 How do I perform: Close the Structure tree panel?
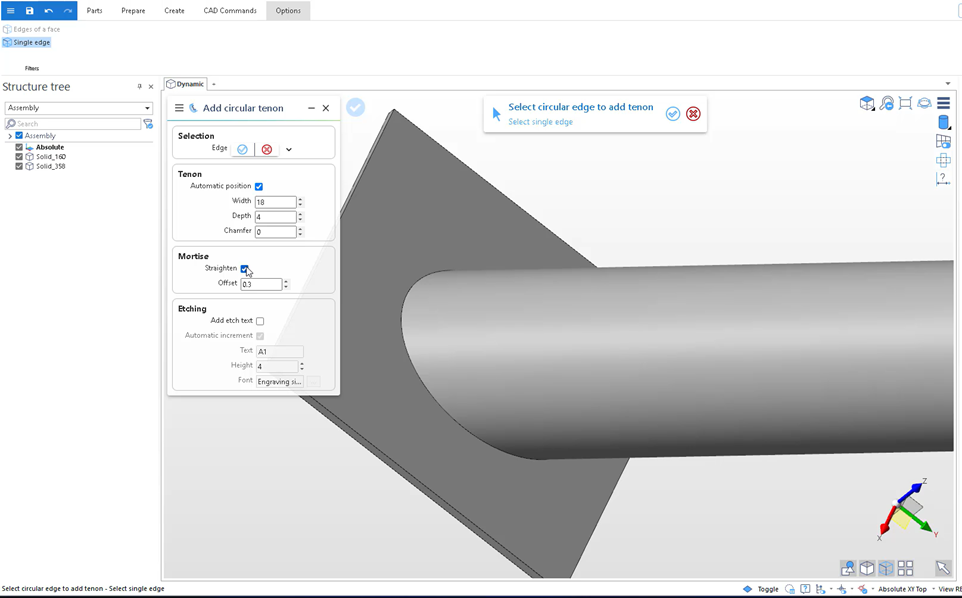[x=151, y=86]
